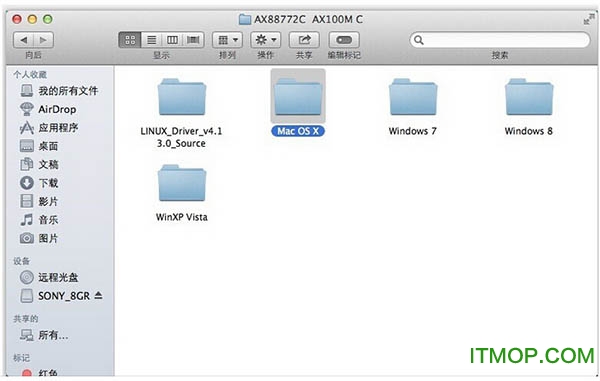Switch to list view mode
The width and height of the screenshot is (600, 381).
click(x=152, y=40)
